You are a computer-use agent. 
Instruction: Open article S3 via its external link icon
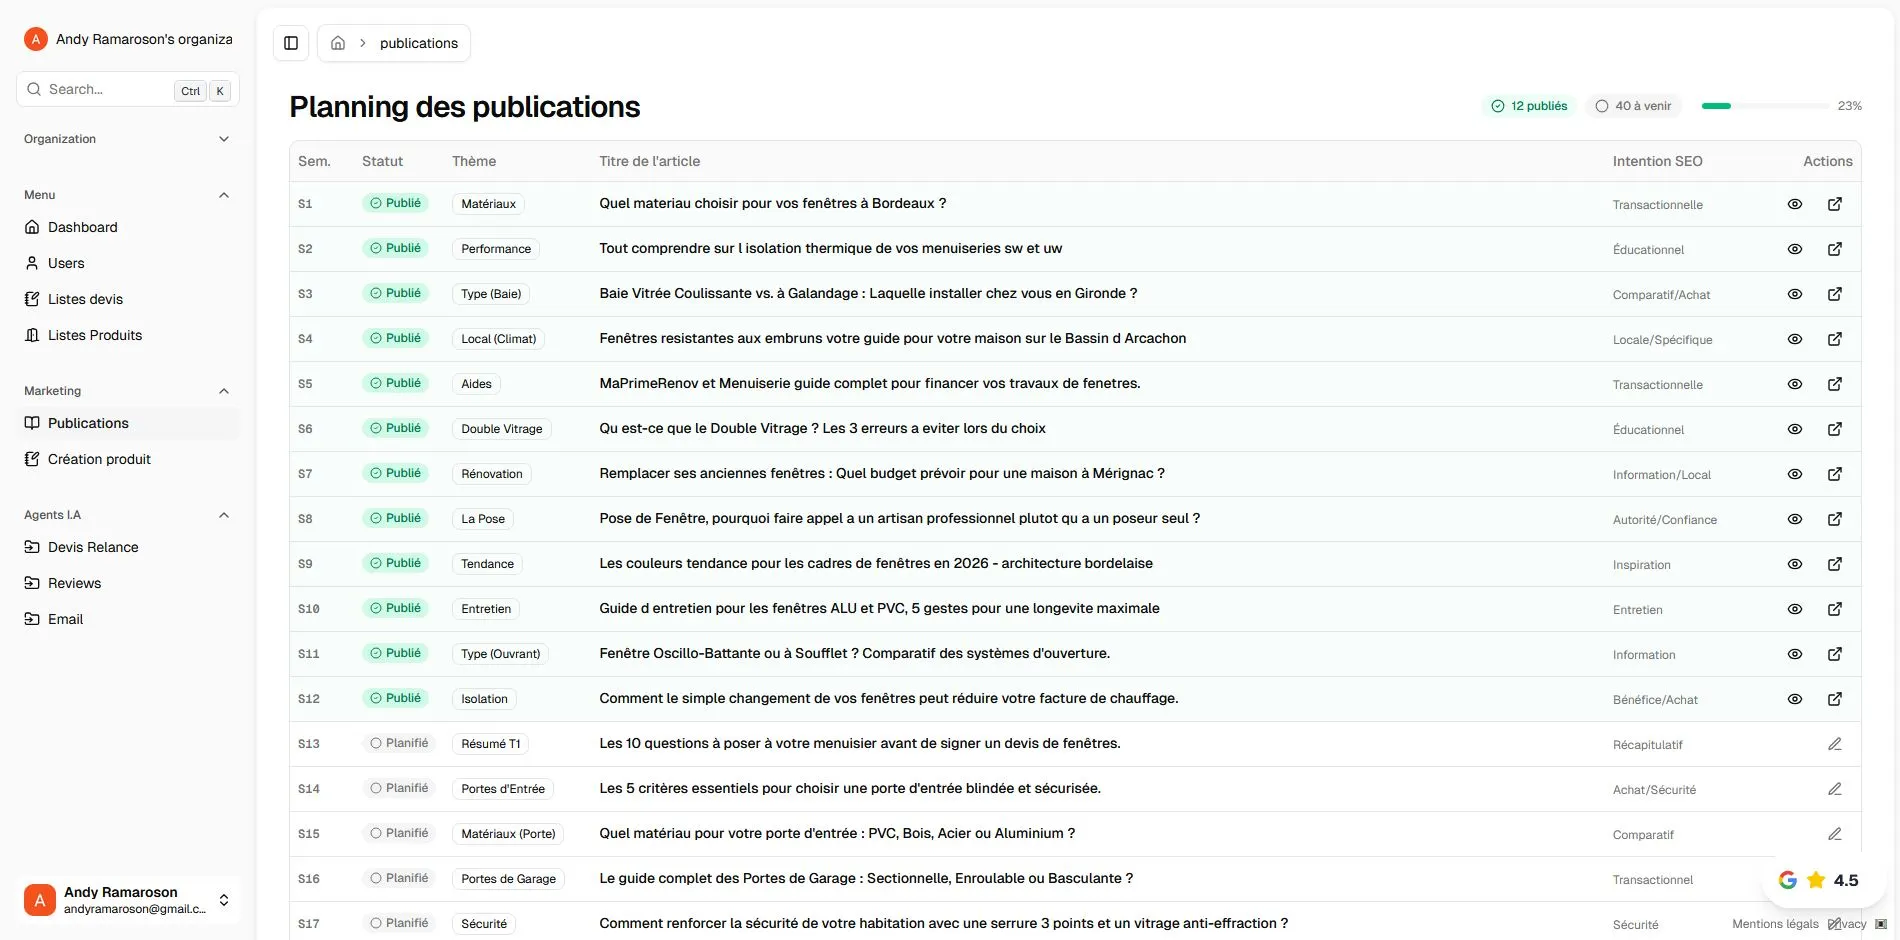tap(1835, 294)
